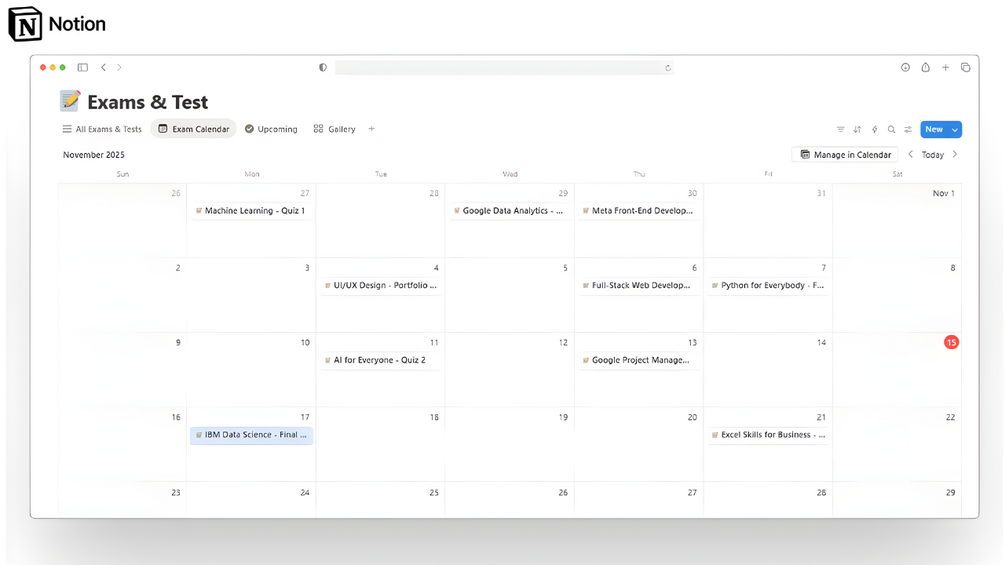Click the browser share icon

point(926,67)
